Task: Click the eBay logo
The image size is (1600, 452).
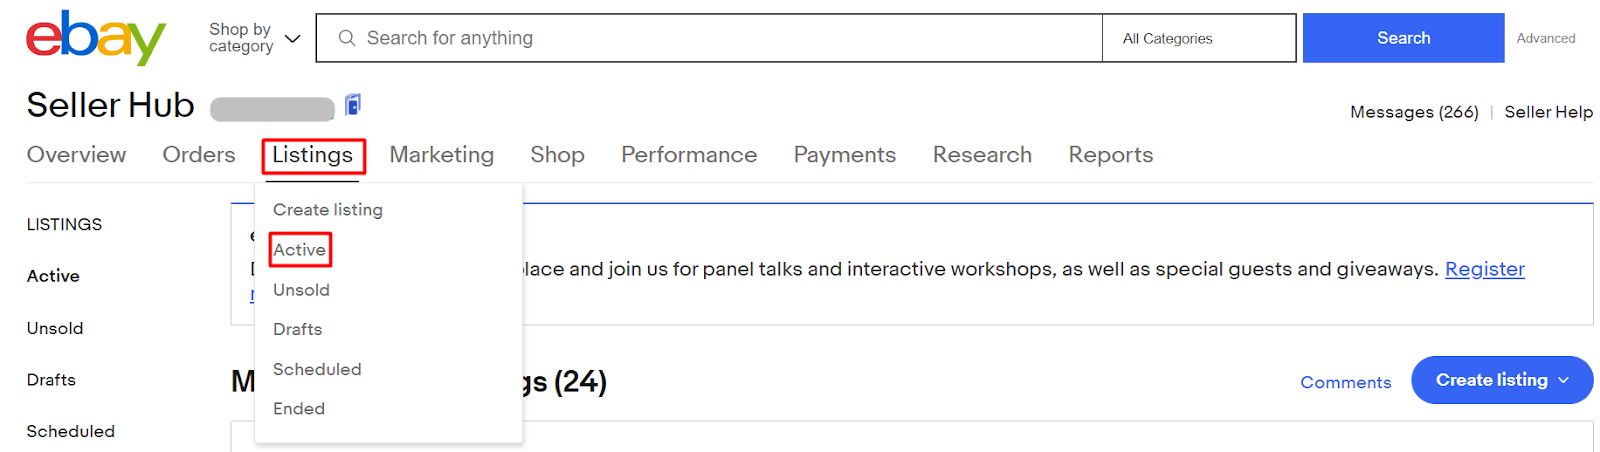Action: tap(95, 38)
